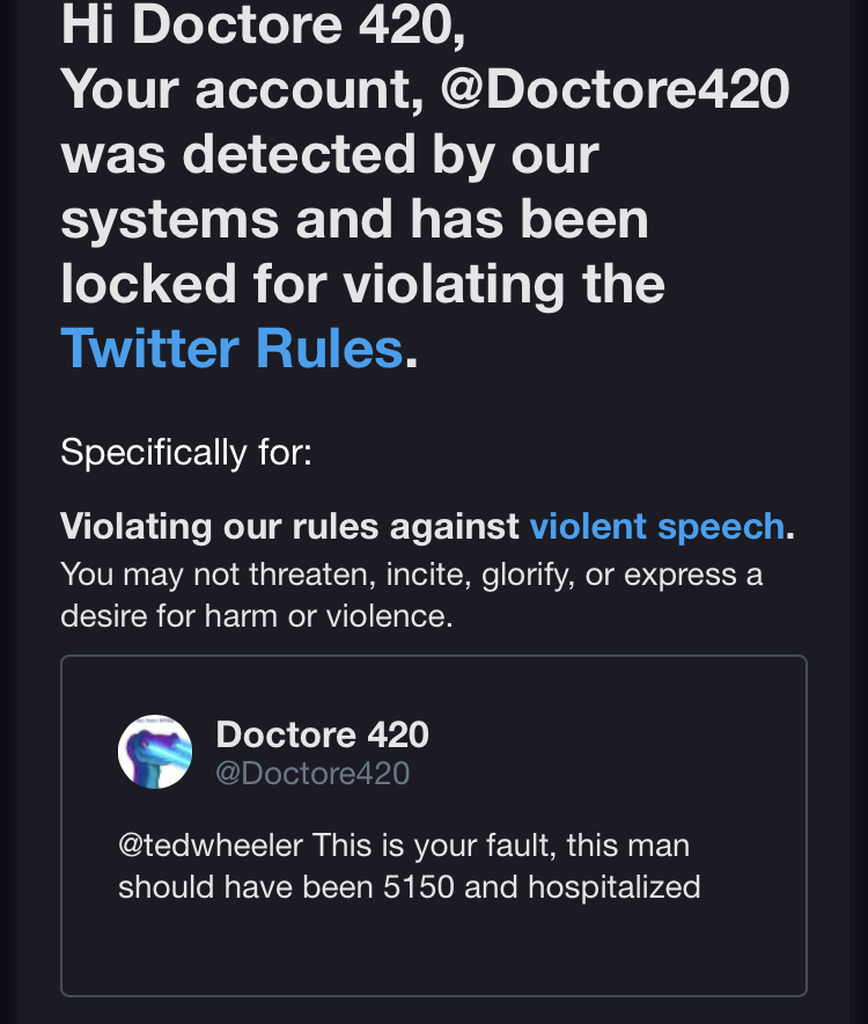Click the Doctore 420 profile avatar

click(x=155, y=751)
